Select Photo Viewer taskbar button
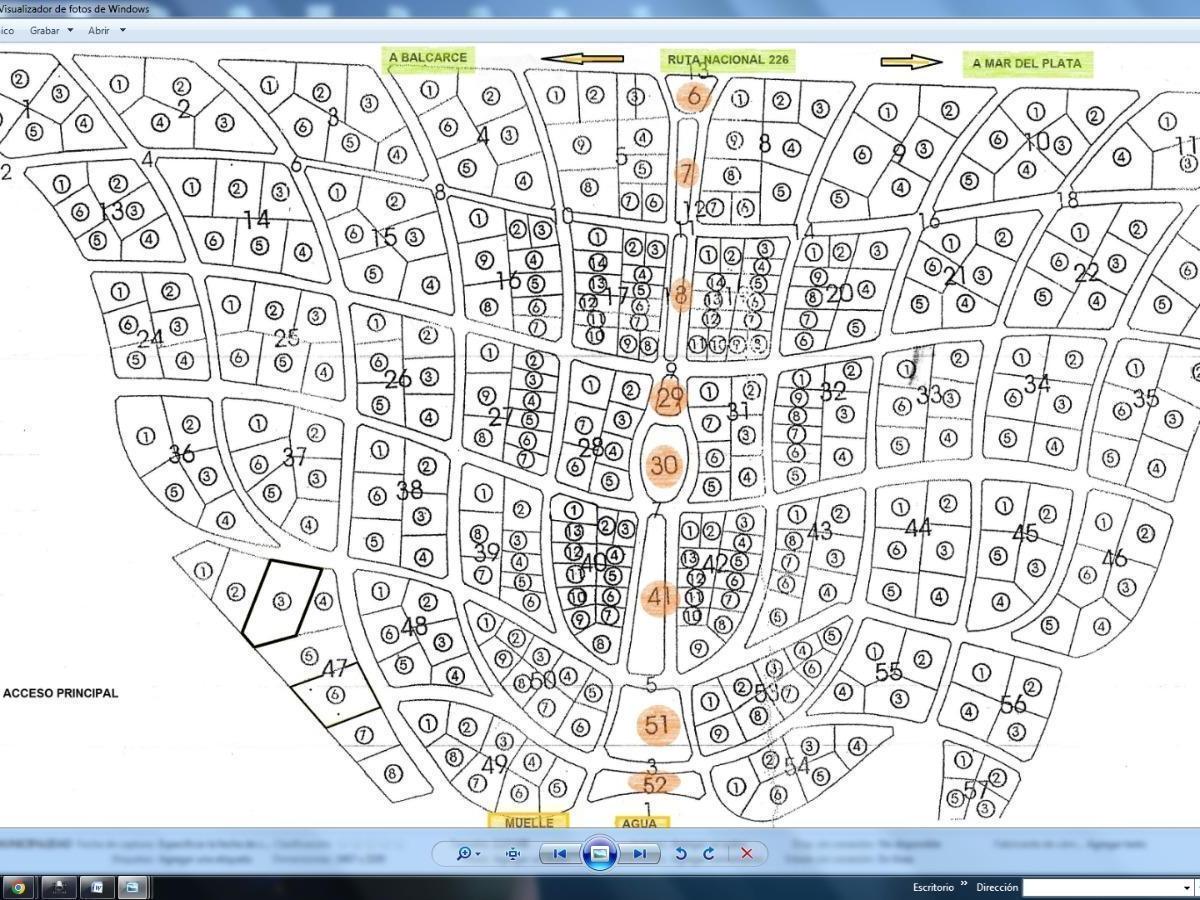Image resolution: width=1200 pixels, height=900 pixels. point(132,887)
